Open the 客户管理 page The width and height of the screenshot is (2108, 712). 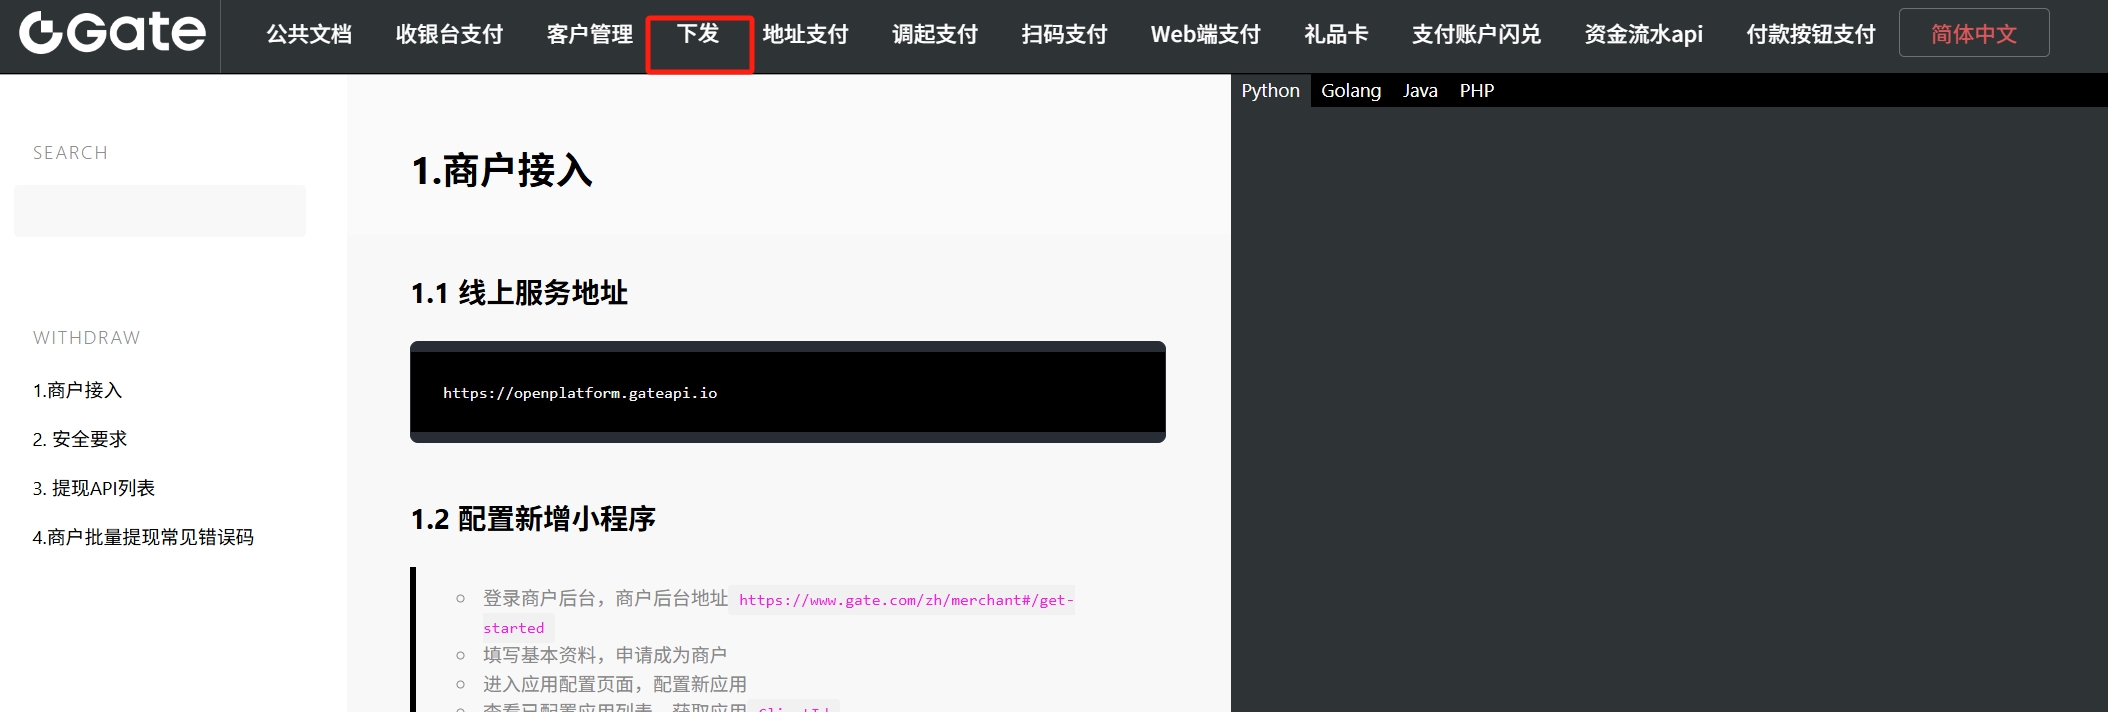pyautogui.click(x=589, y=35)
